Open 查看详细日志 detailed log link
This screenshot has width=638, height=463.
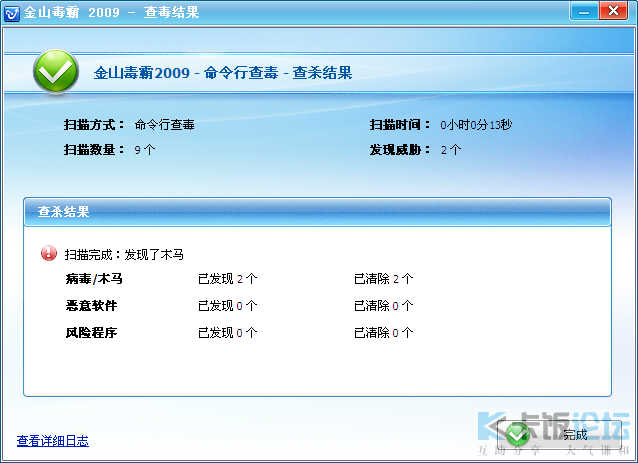coord(53,441)
